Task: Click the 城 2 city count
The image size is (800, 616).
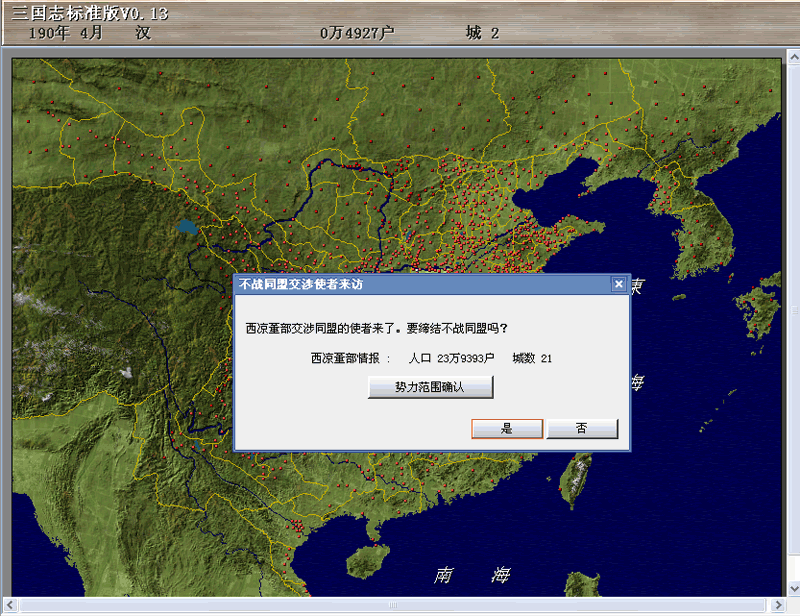Action: (x=482, y=33)
